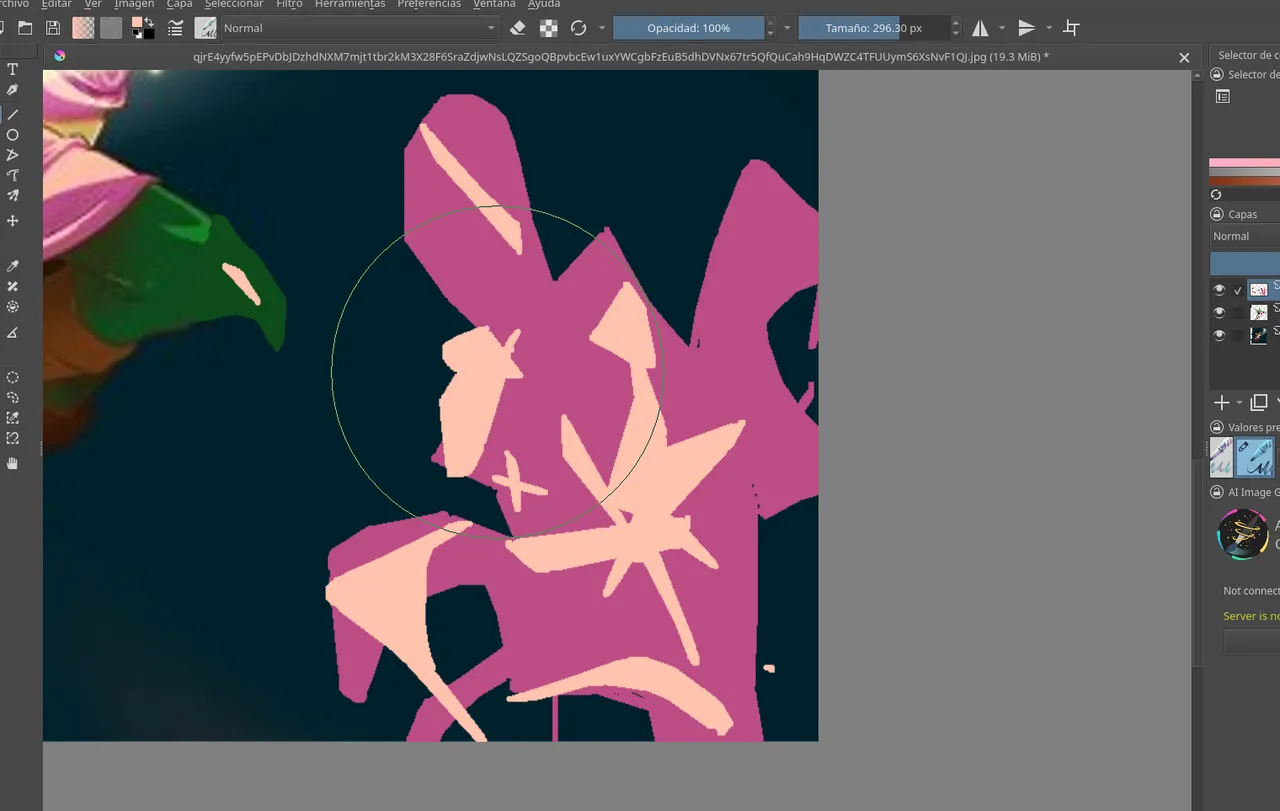
Task: Expand dropdown arrow after Opacidad slider
Action: point(787,28)
